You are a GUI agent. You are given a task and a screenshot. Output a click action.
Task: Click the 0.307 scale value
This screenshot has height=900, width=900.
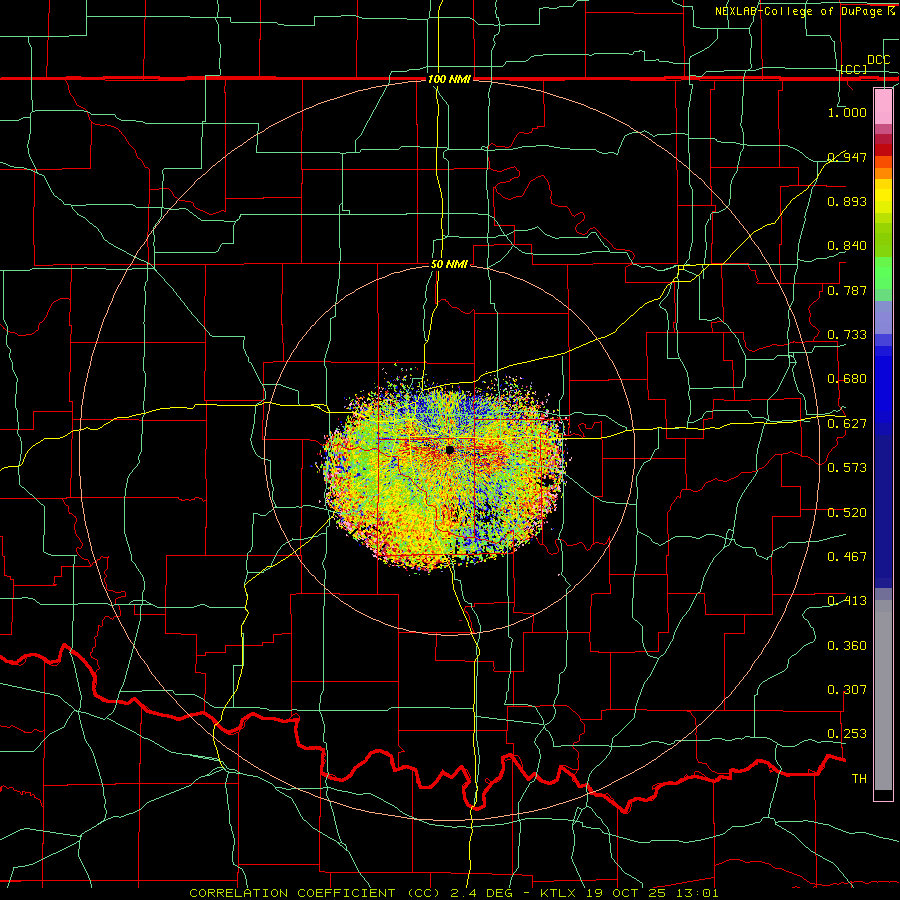coord(847,690)
